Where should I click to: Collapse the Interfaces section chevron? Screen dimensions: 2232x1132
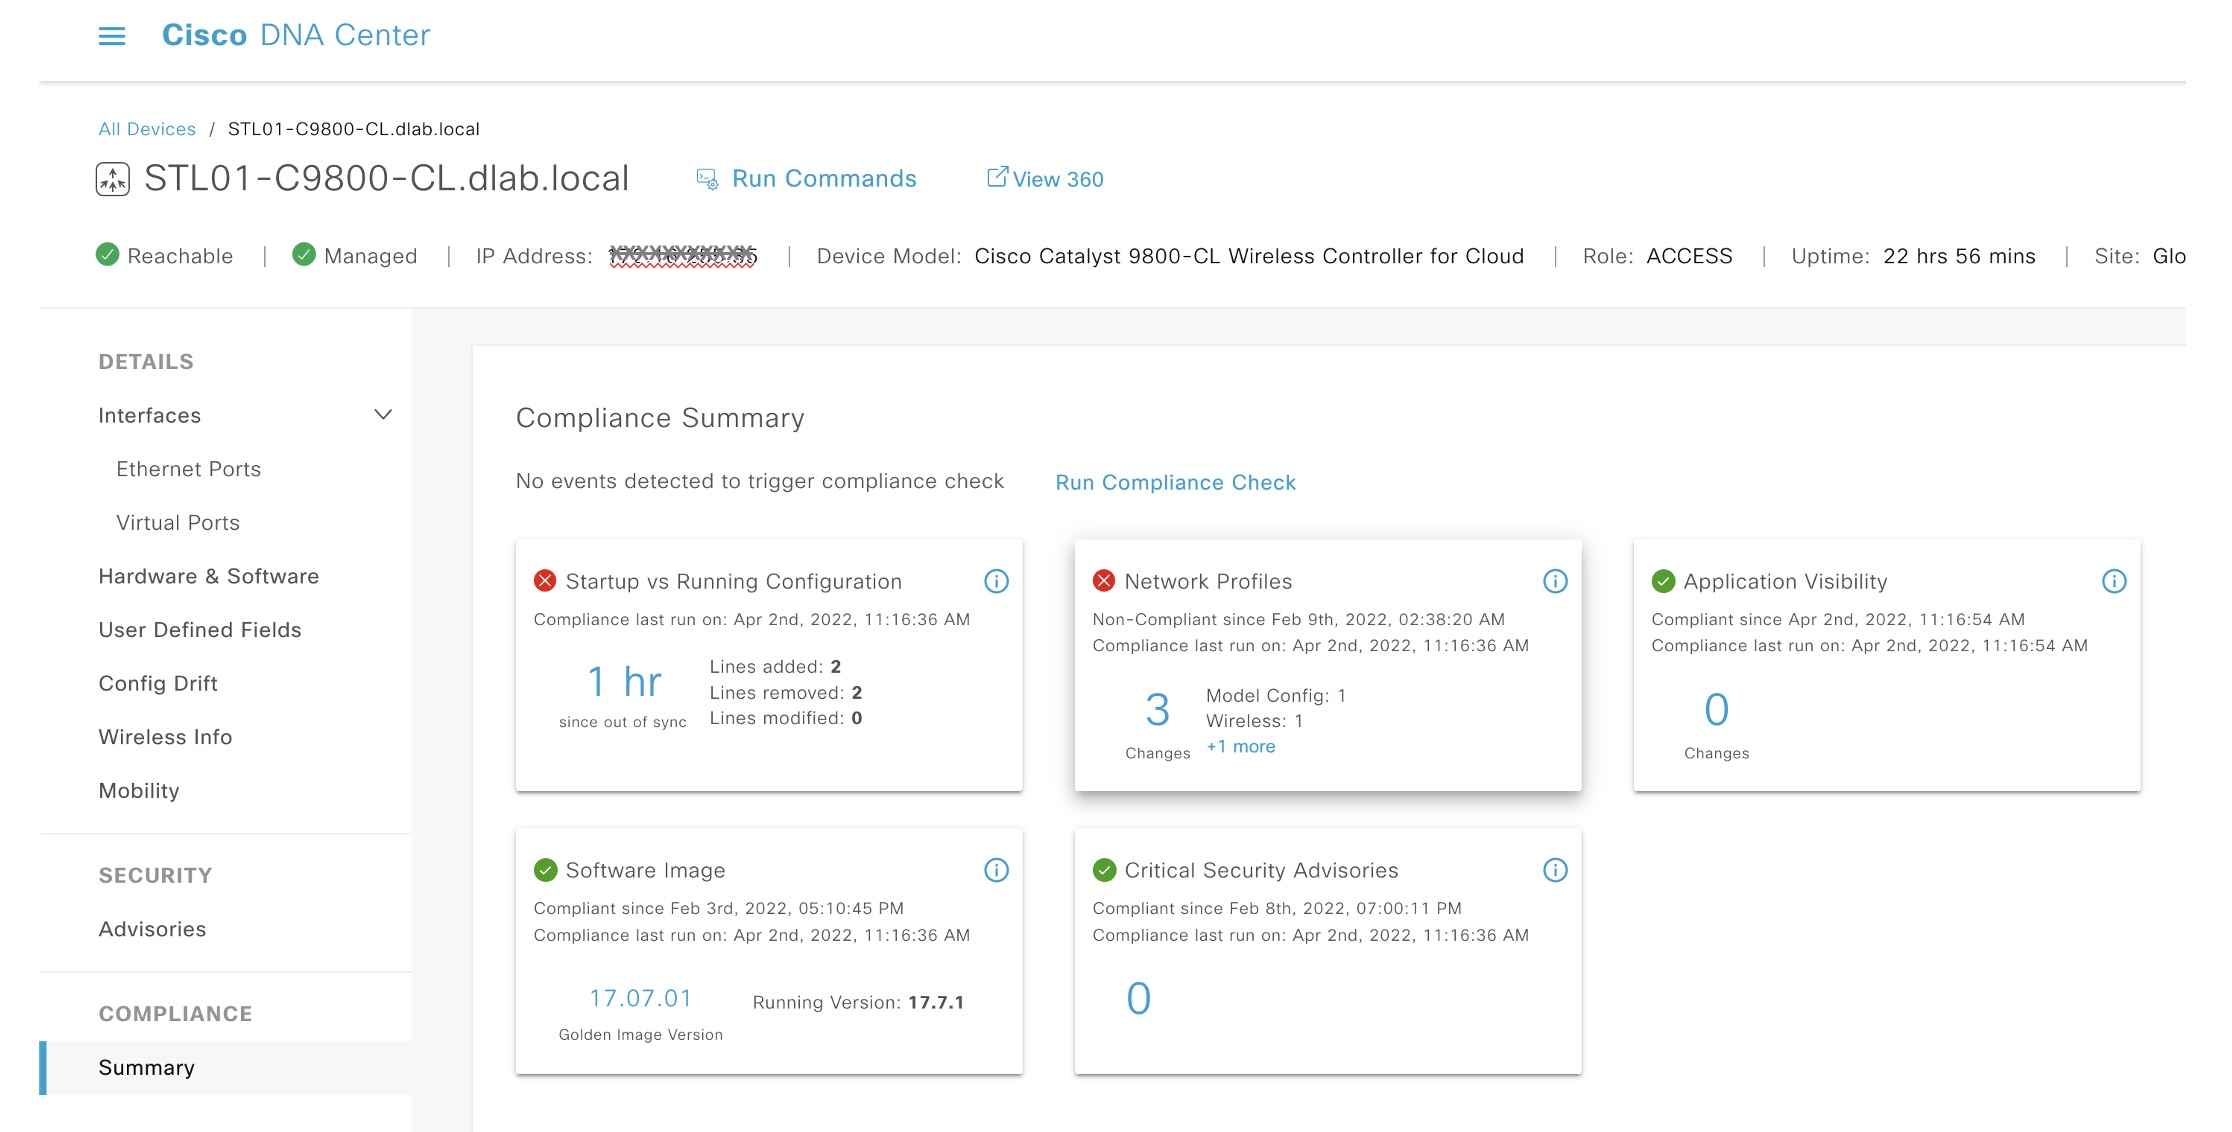383,414
